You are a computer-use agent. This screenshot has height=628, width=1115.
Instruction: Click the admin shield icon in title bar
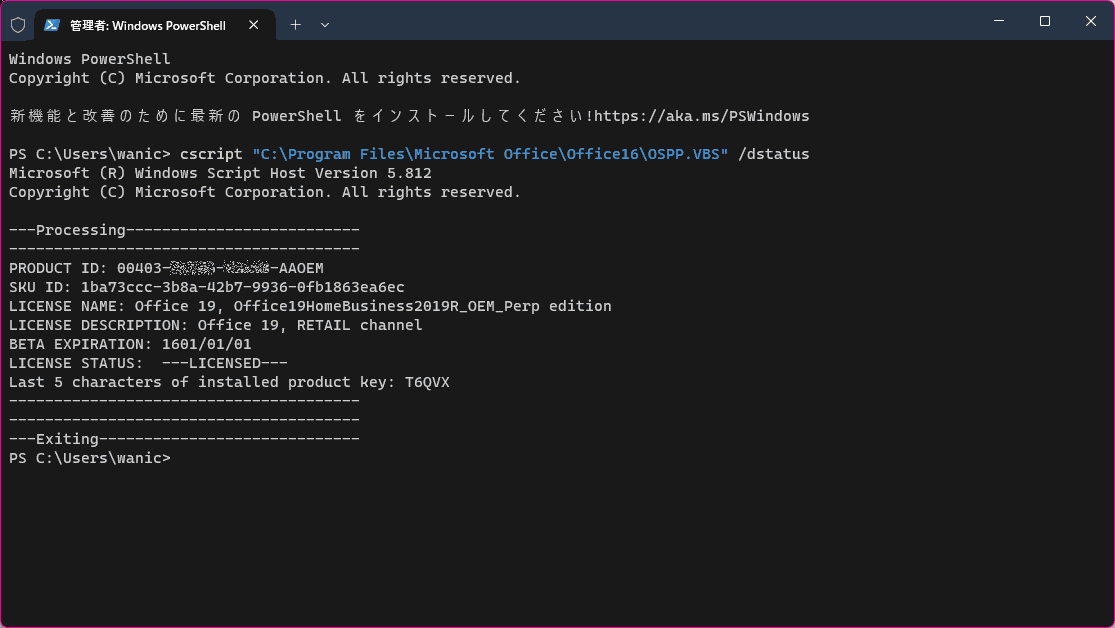[x=18, y=25]
